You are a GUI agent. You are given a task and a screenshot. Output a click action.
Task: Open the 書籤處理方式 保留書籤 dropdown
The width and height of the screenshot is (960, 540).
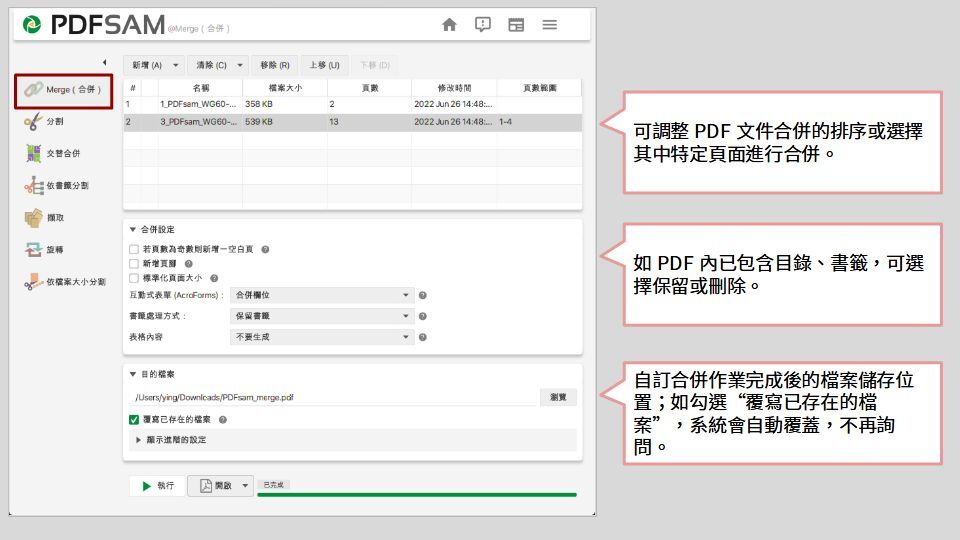321,316
